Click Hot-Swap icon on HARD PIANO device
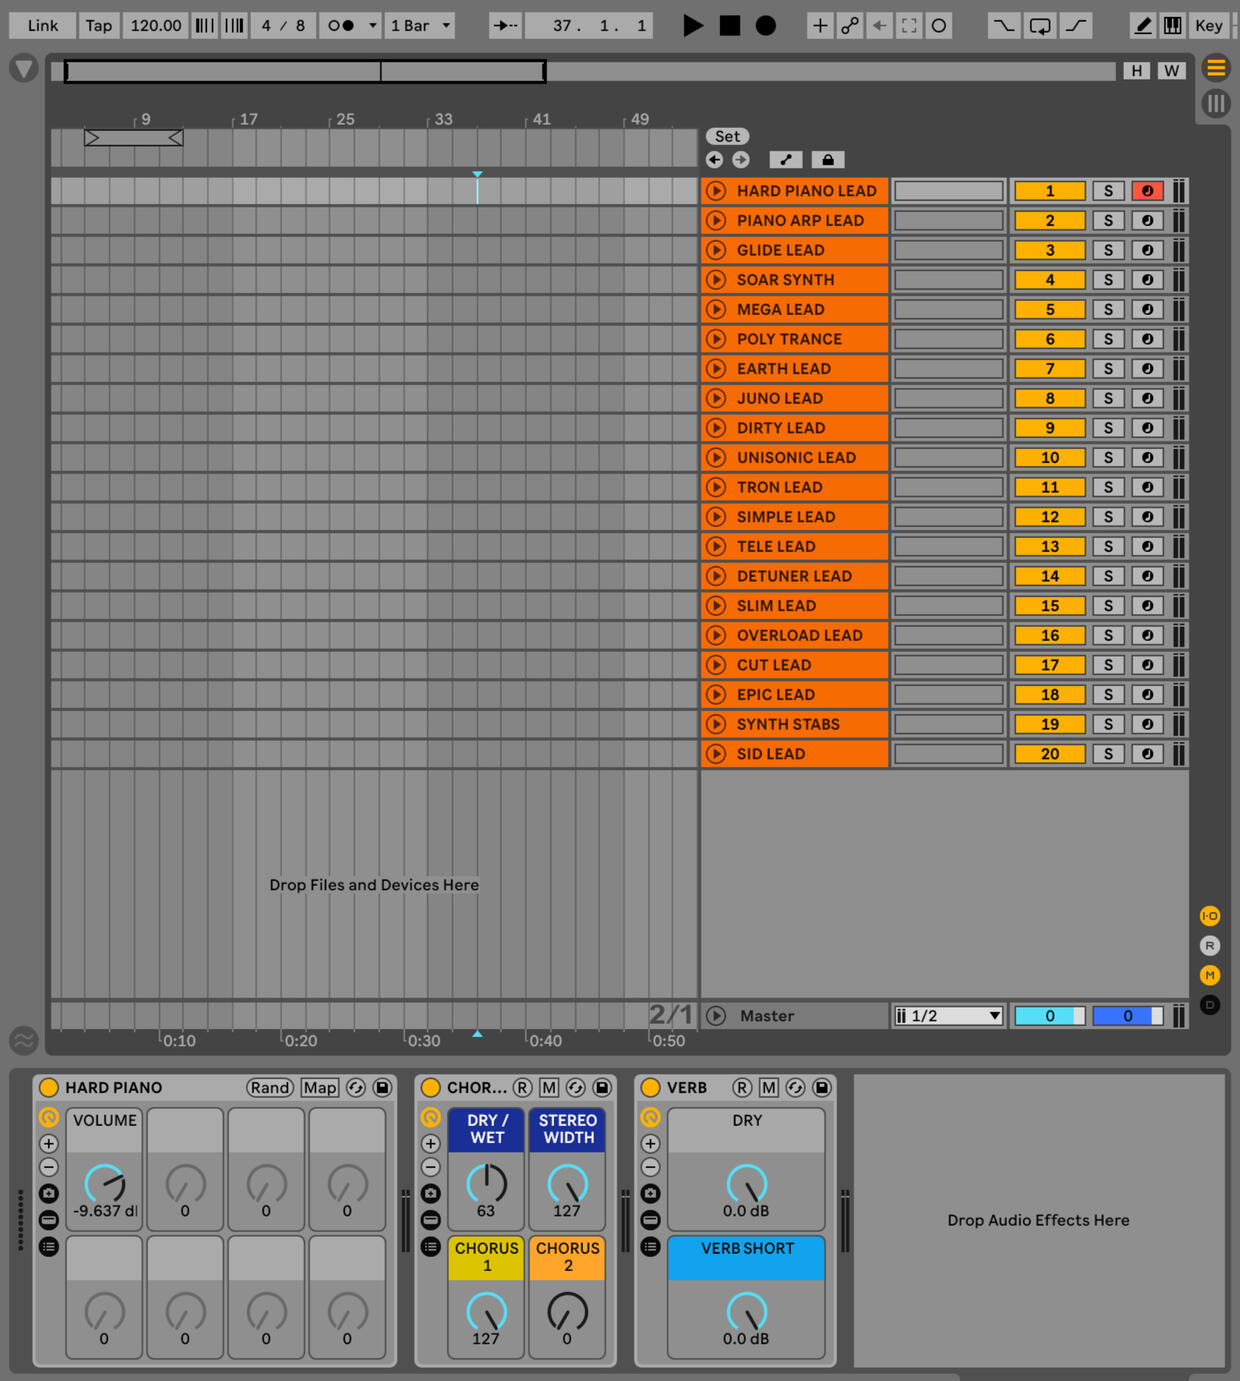Image resolution: width=1240 pixels, height=1381 pixels. (x=356, y=1088)
